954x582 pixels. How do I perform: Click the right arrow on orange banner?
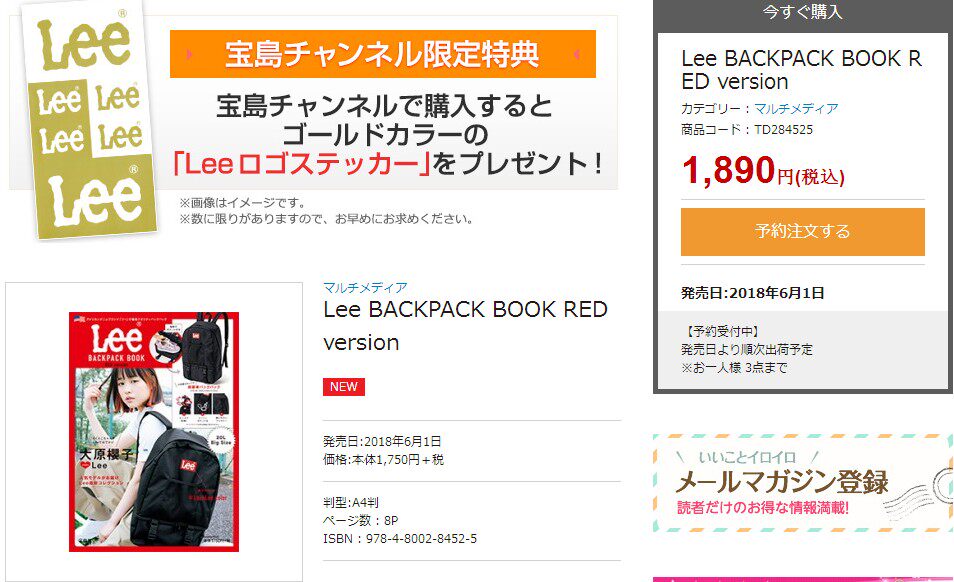[x=576, y=54]
